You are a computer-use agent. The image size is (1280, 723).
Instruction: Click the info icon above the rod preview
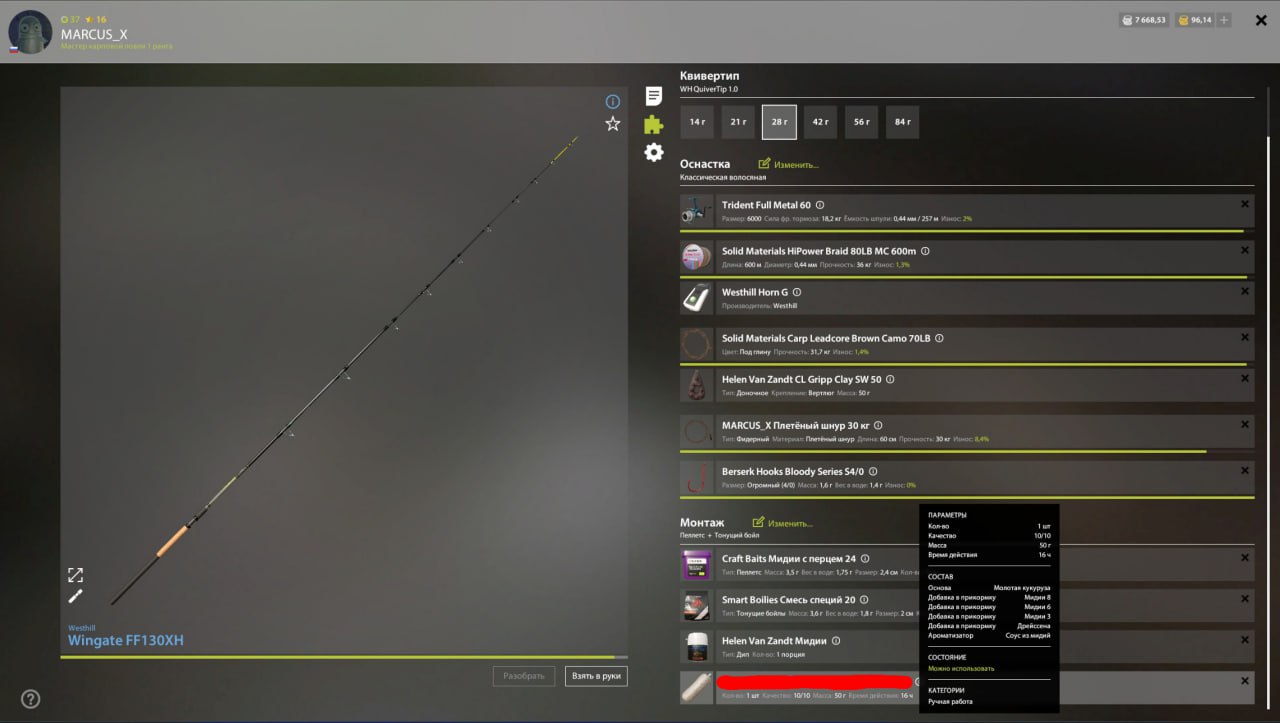(x=613, y=101)
